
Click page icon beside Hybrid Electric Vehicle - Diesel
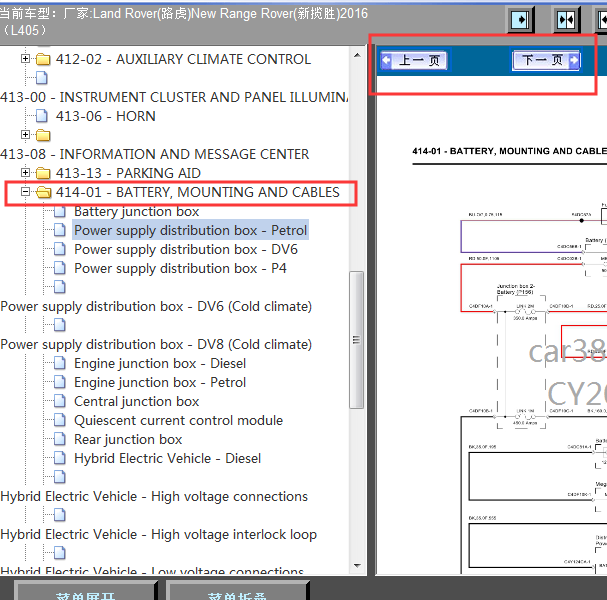pyautogui.click(x=60, y=457)
